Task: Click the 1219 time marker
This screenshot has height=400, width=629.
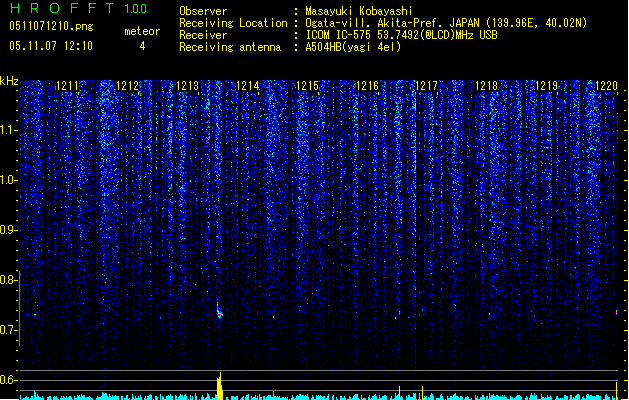Action: point(547,86)
